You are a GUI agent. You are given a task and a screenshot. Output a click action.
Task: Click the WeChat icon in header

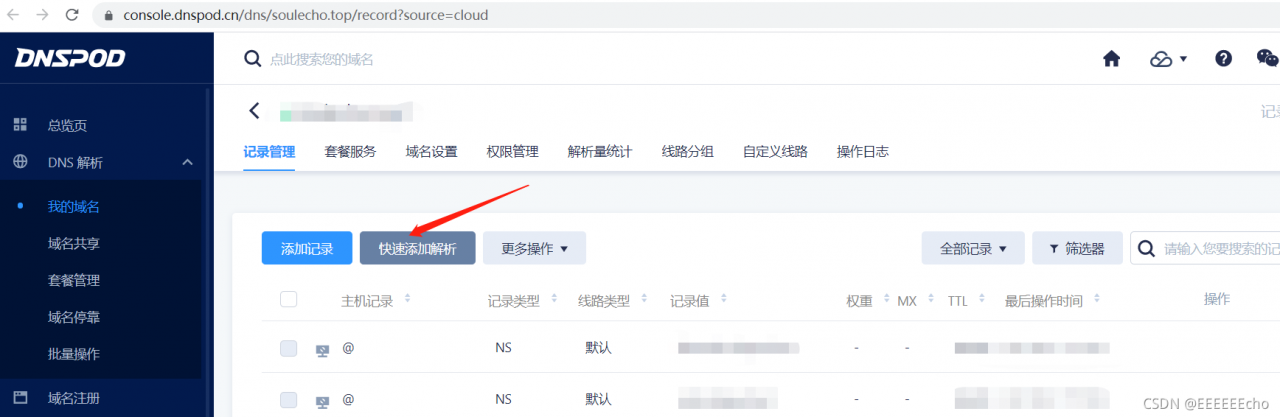1267,59
